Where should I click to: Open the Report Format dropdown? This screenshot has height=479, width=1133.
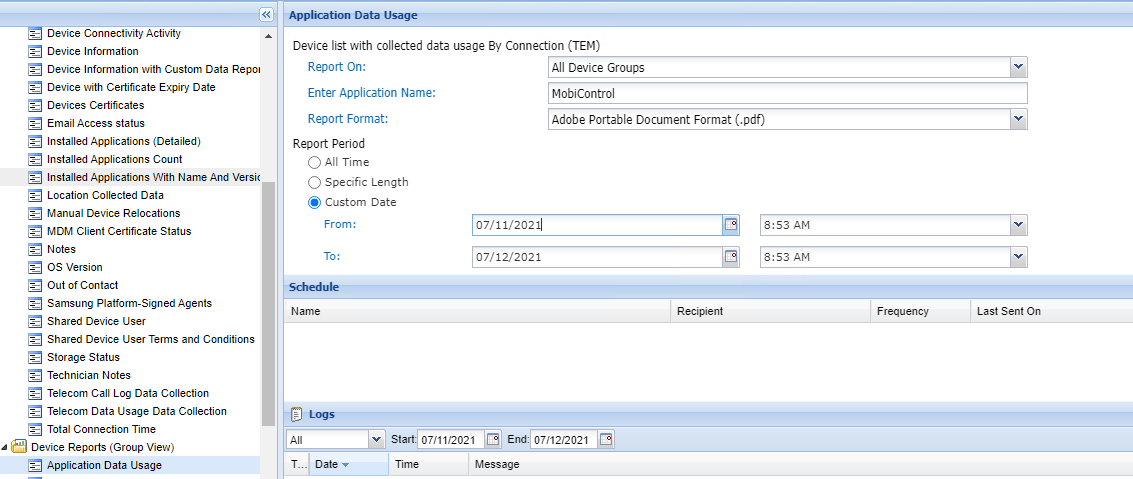click(x=1018, y=119)
